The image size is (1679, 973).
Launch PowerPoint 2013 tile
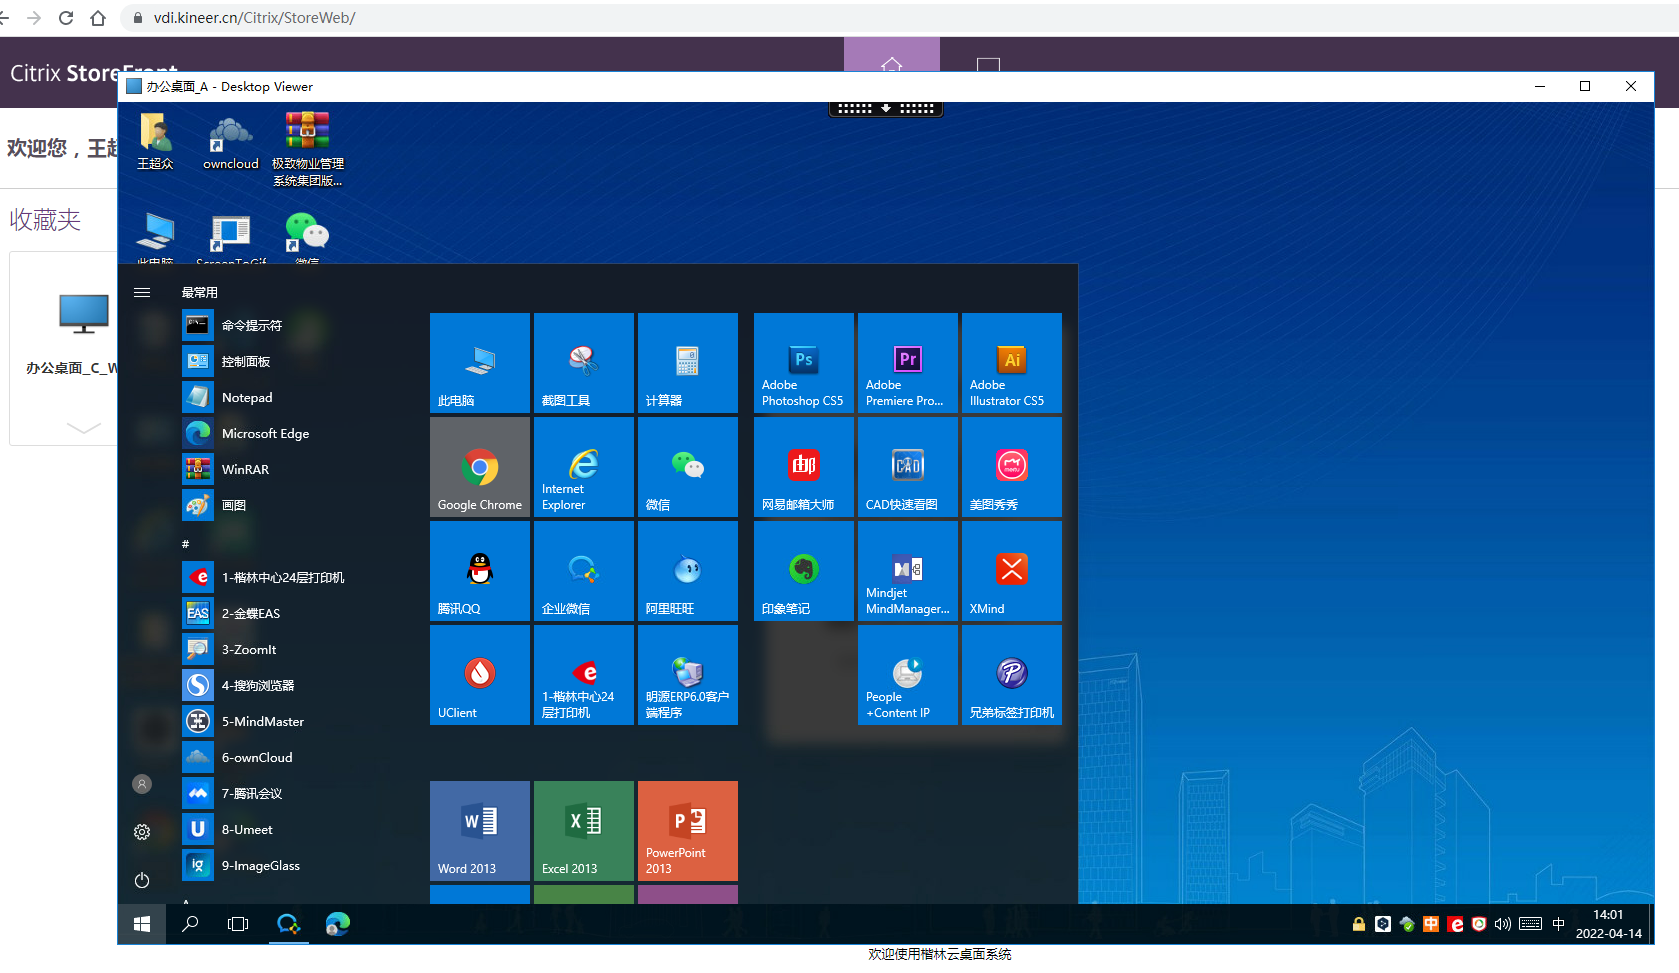[688, 831]
